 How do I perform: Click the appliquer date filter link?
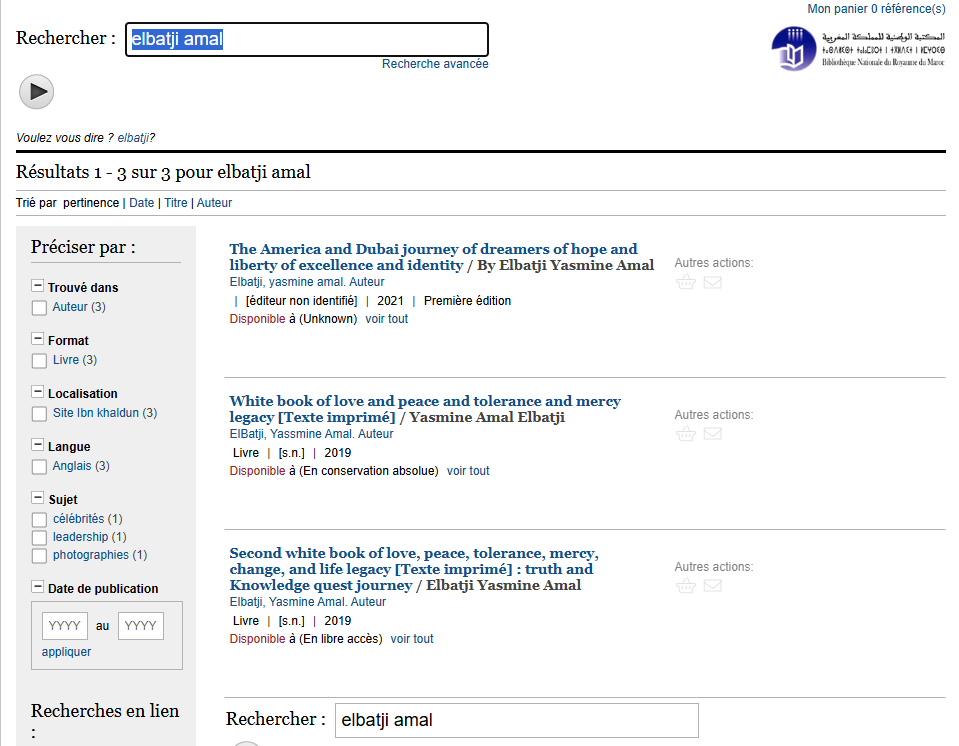pyautogui.click(x=66, y=652)
